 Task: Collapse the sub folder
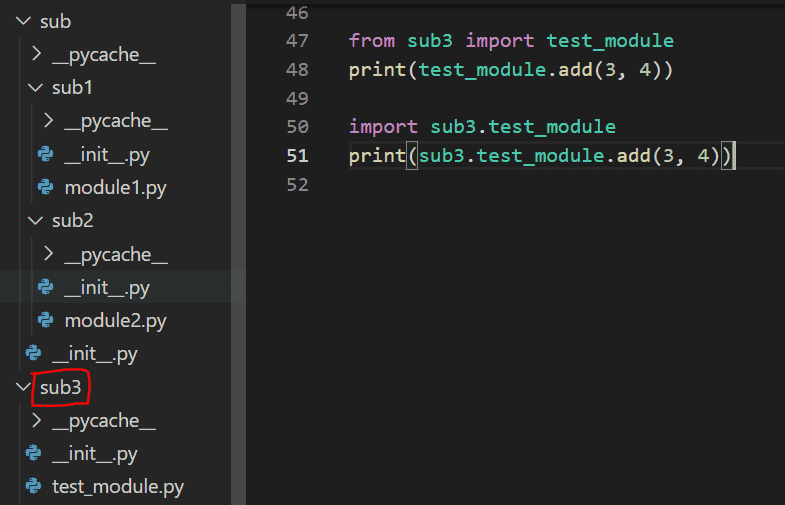click(23, 21)
